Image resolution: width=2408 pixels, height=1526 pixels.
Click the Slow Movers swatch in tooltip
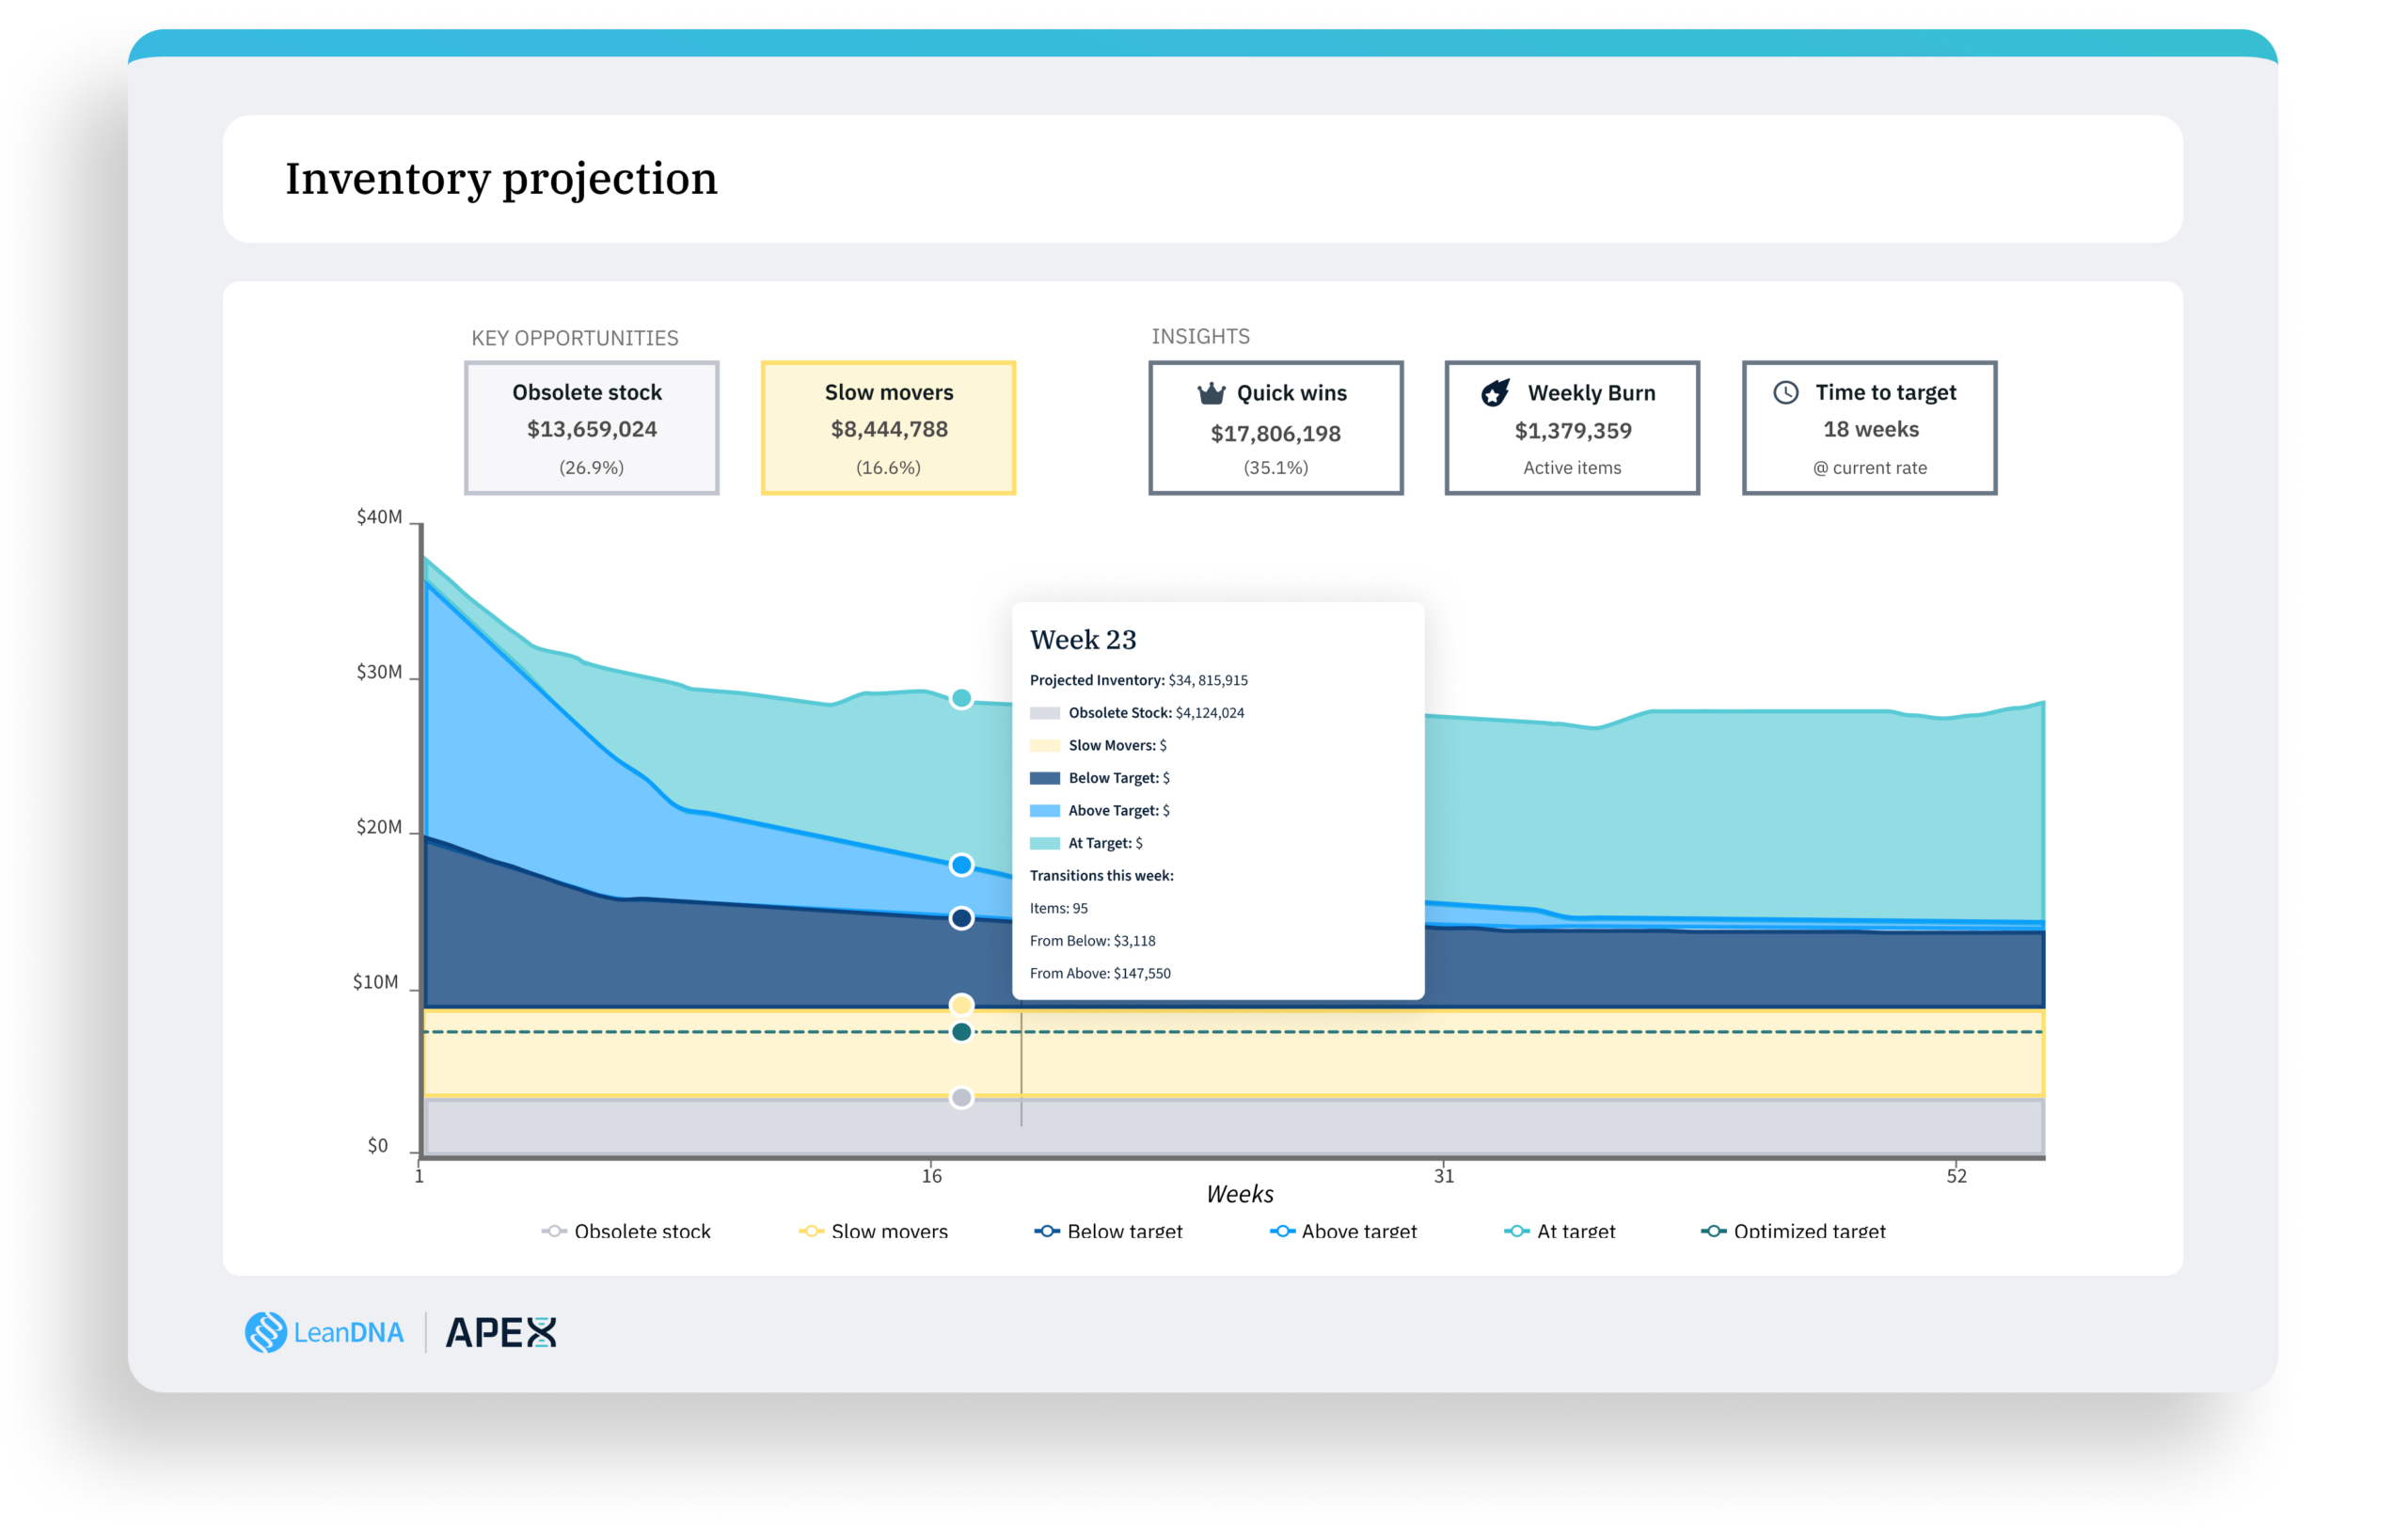coord(1044,745)
